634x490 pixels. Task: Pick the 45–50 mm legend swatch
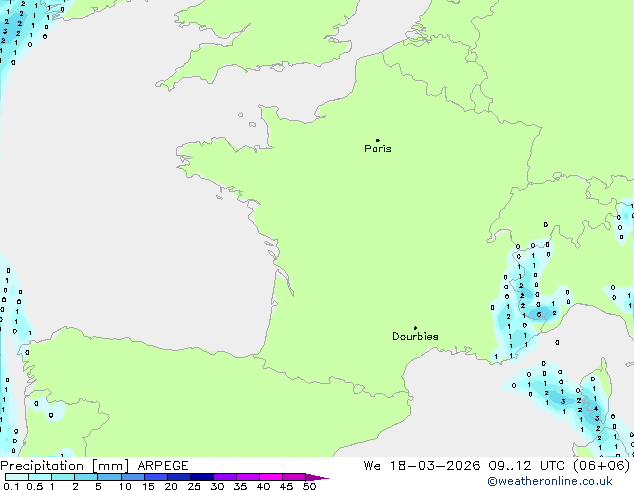tap(294, 477)
